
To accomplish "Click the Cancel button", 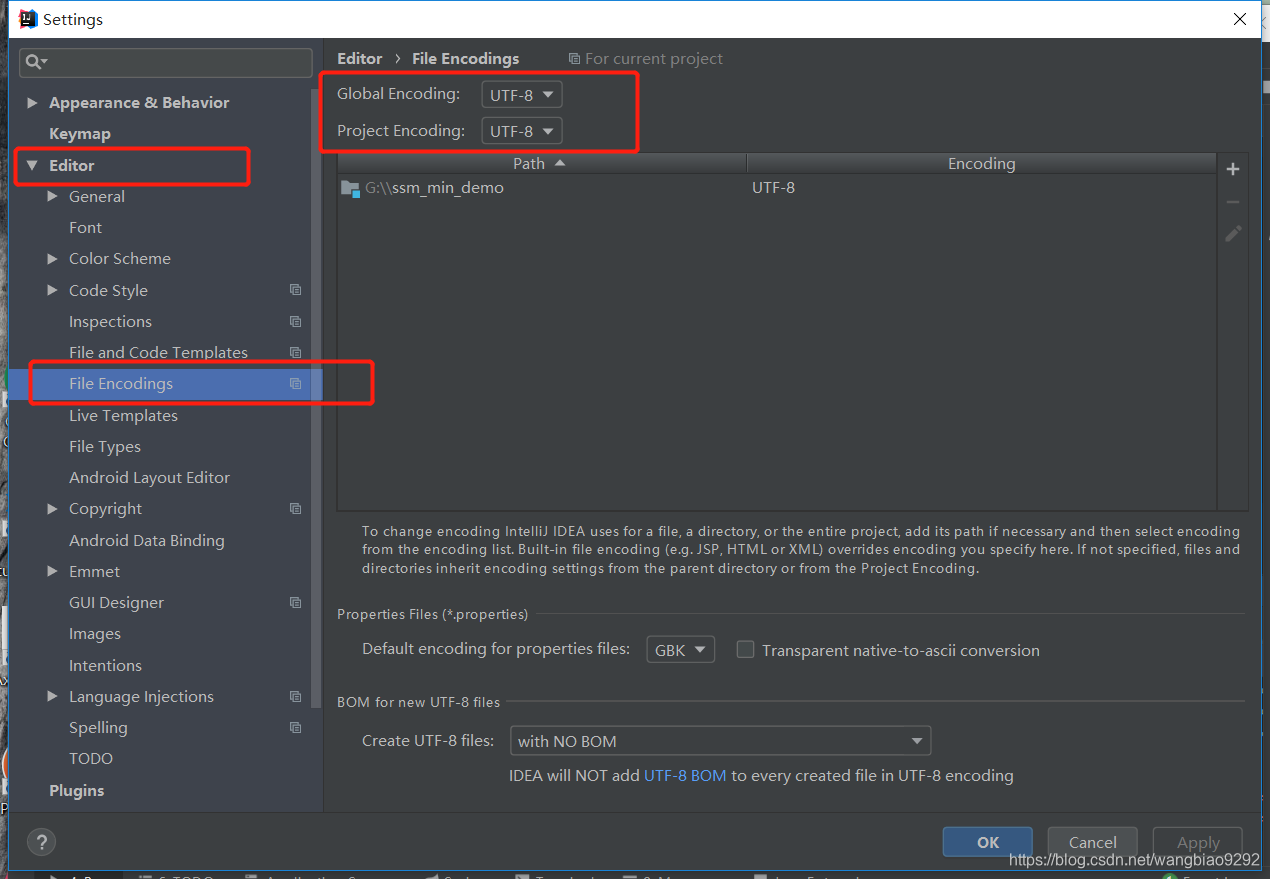I will 1092,842.
